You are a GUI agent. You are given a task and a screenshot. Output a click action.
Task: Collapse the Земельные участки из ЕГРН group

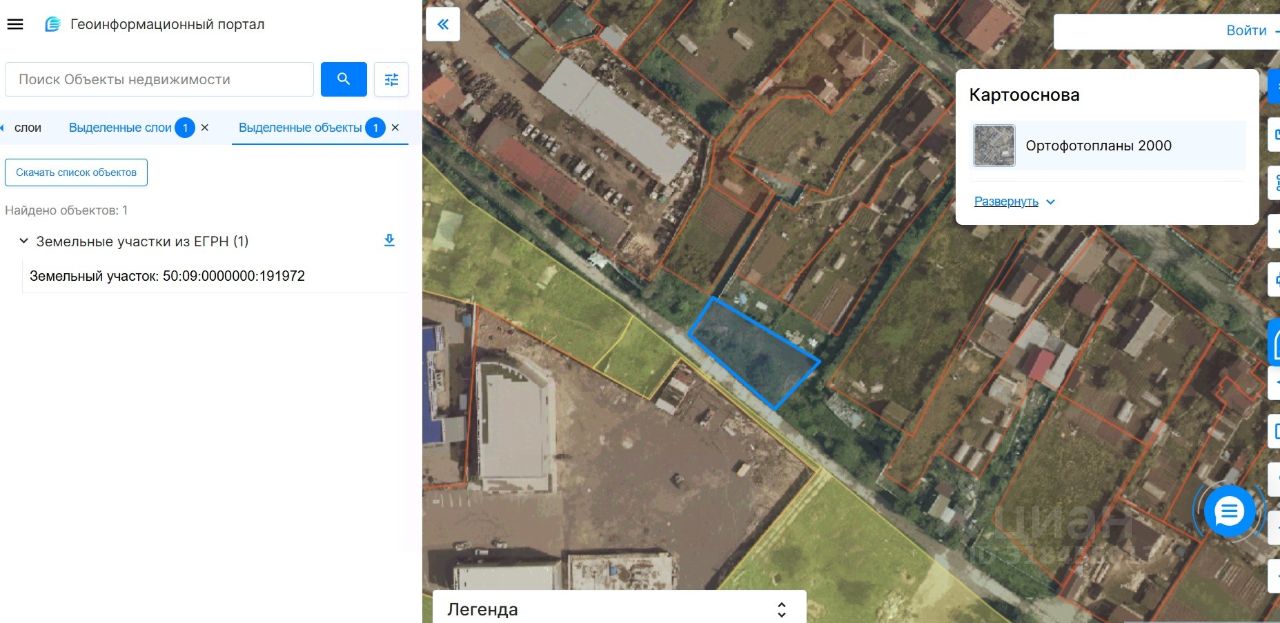[x=24, y=241]
